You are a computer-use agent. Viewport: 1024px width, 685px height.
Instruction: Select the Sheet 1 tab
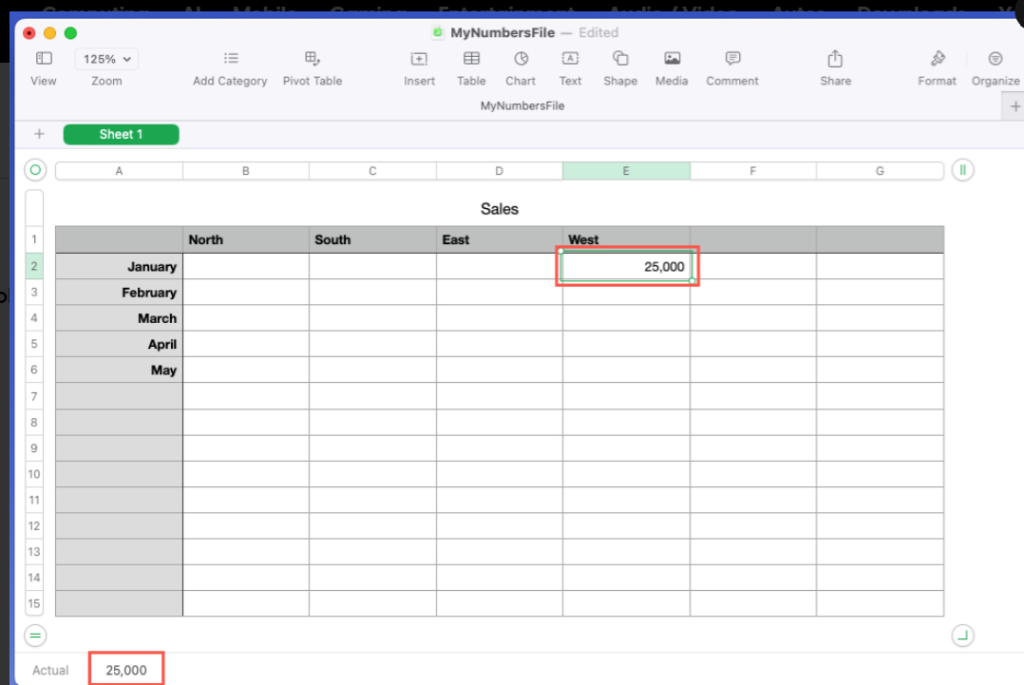coord(120,134)
